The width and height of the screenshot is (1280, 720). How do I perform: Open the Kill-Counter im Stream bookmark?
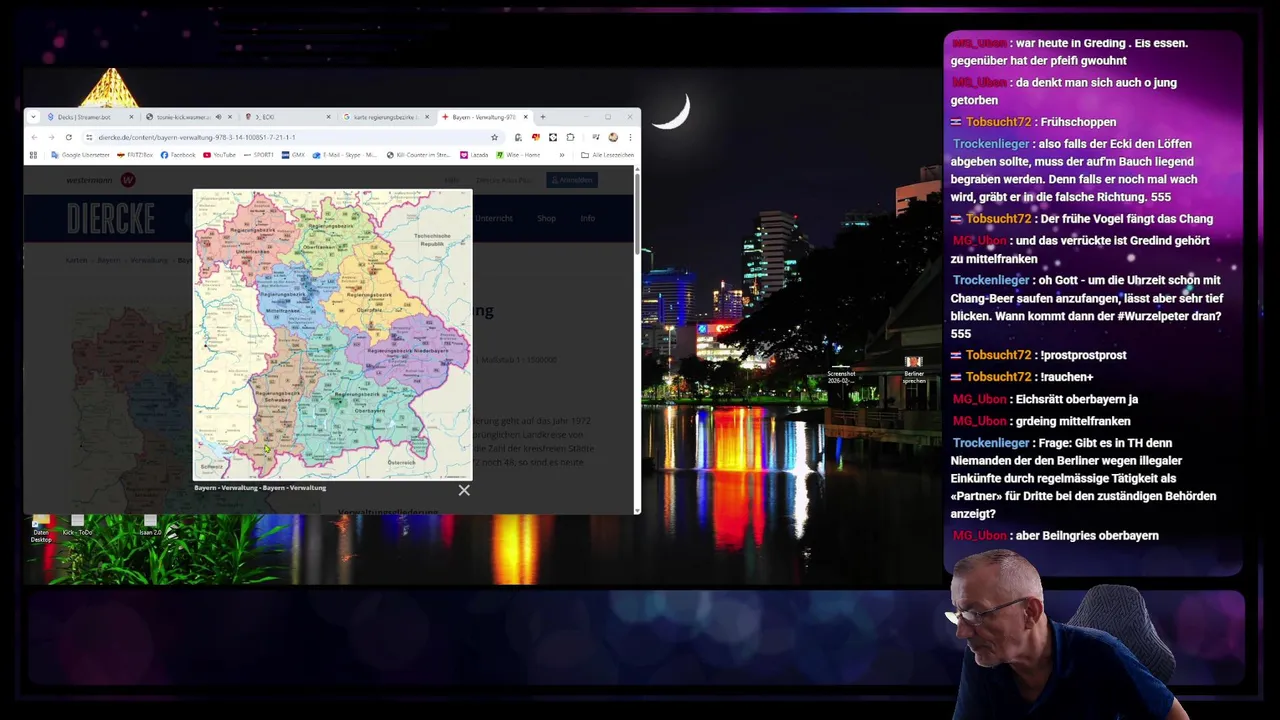click(419, 155)
